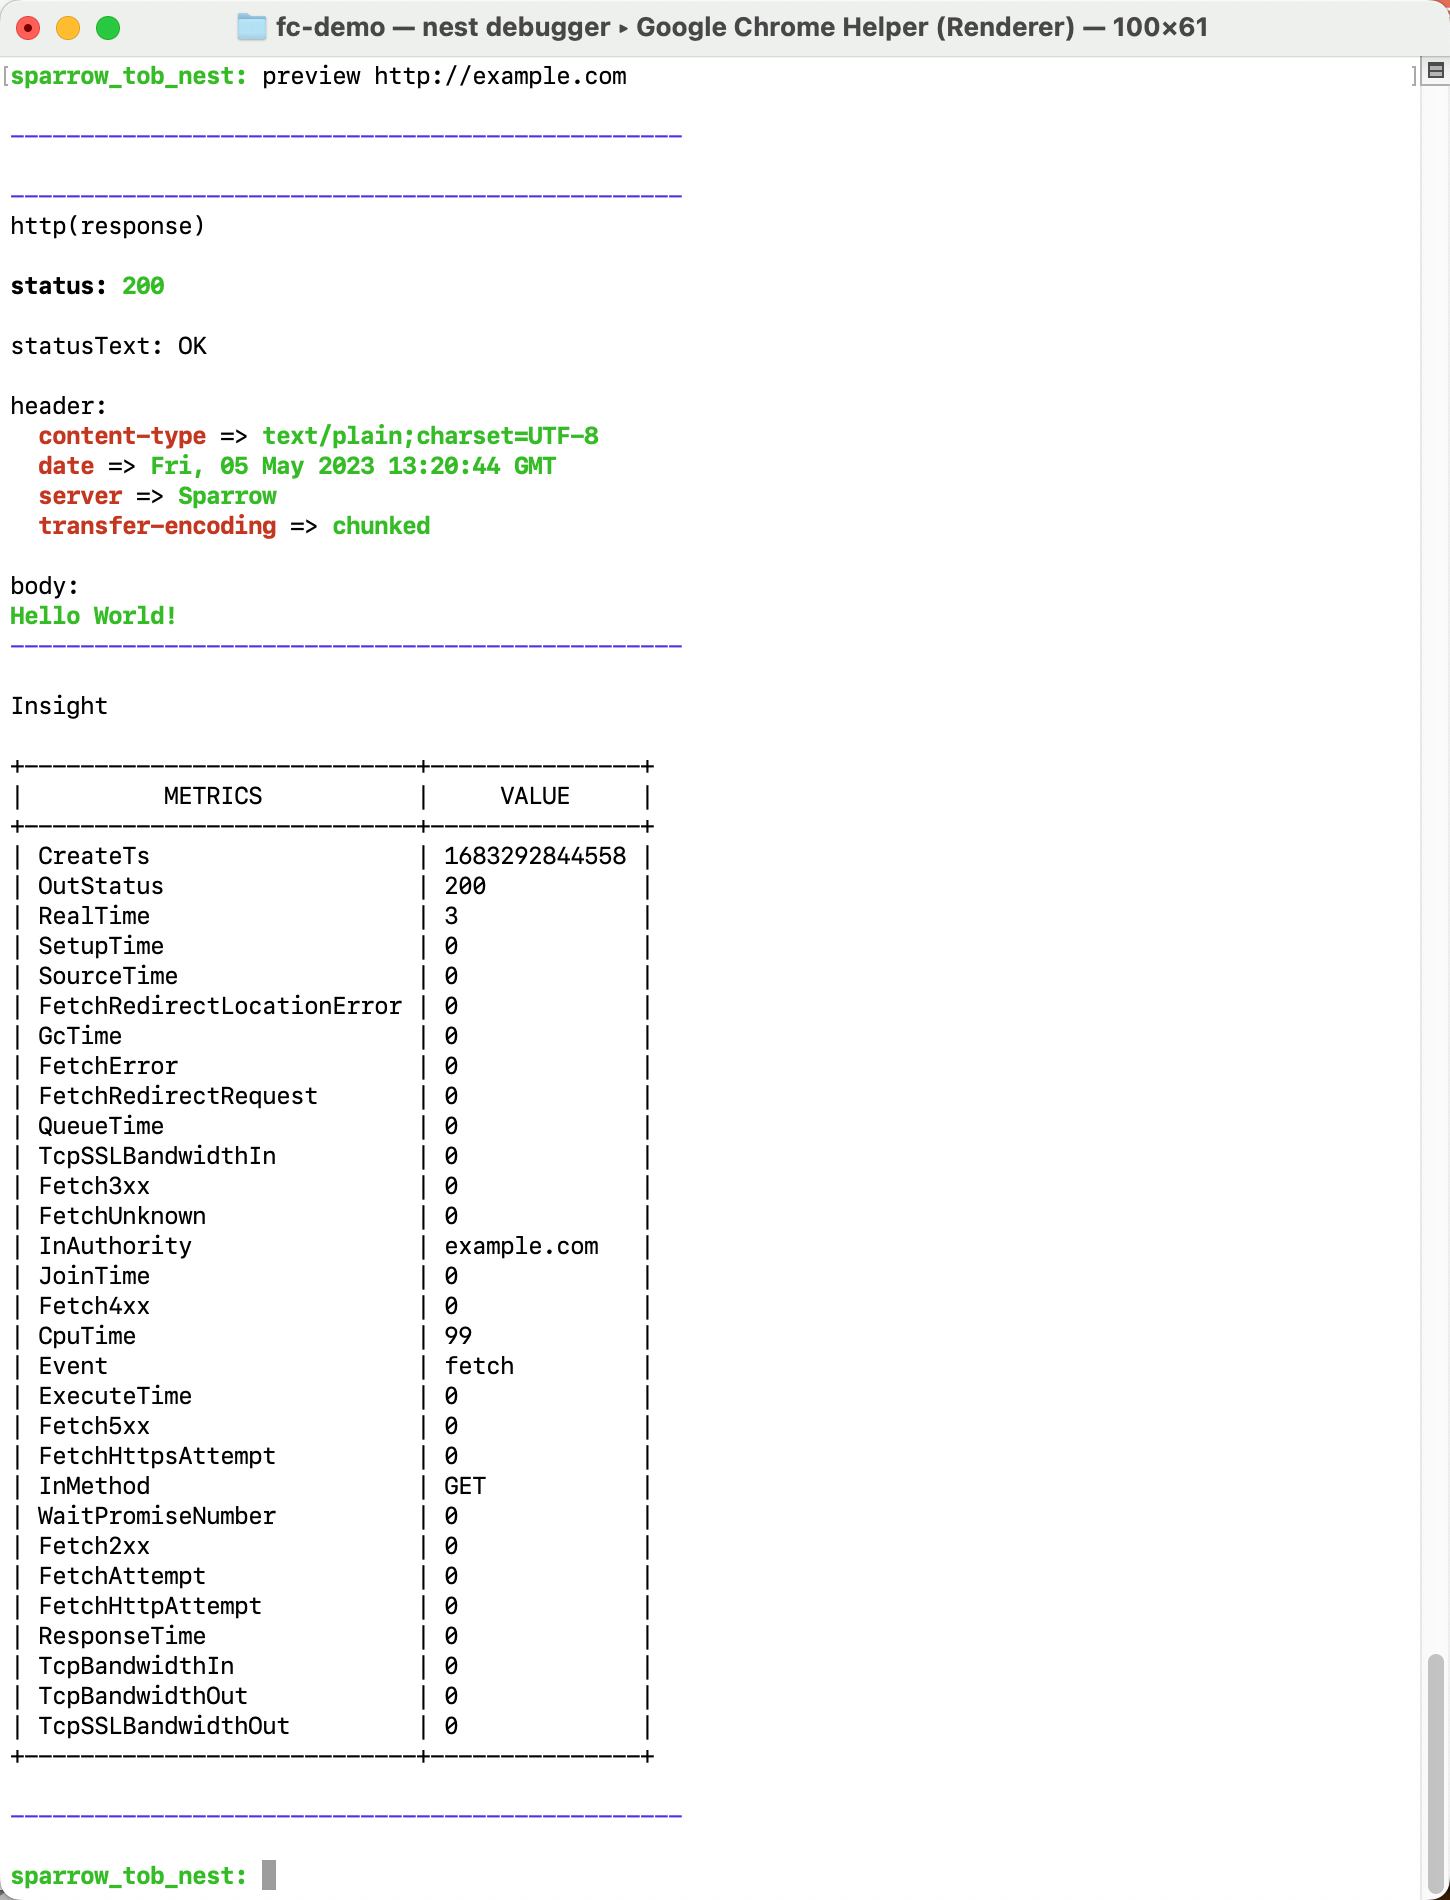Click the QueueTime metric label

[x=101, y=1126]
